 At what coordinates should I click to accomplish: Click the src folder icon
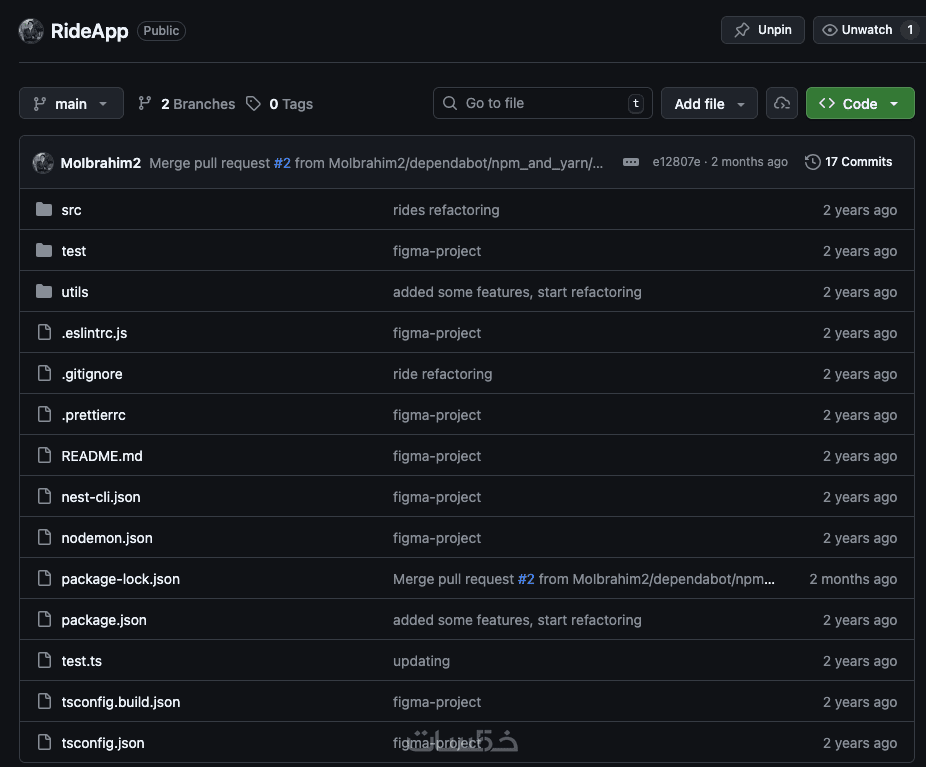(44, 210)
